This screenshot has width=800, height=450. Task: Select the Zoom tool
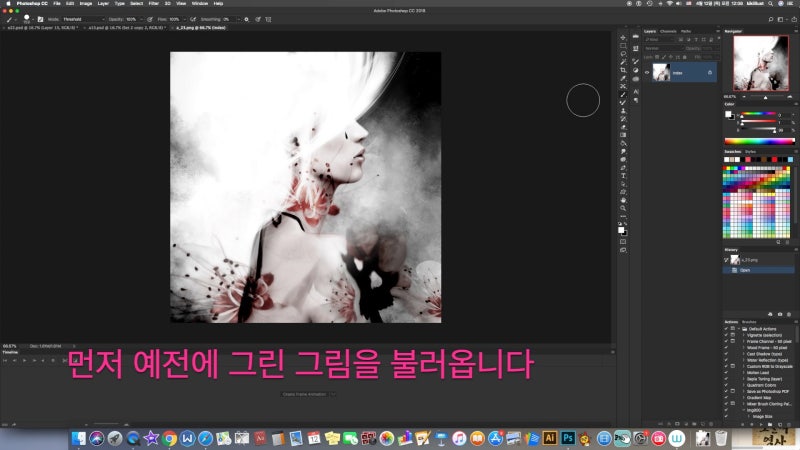point(623,208)
